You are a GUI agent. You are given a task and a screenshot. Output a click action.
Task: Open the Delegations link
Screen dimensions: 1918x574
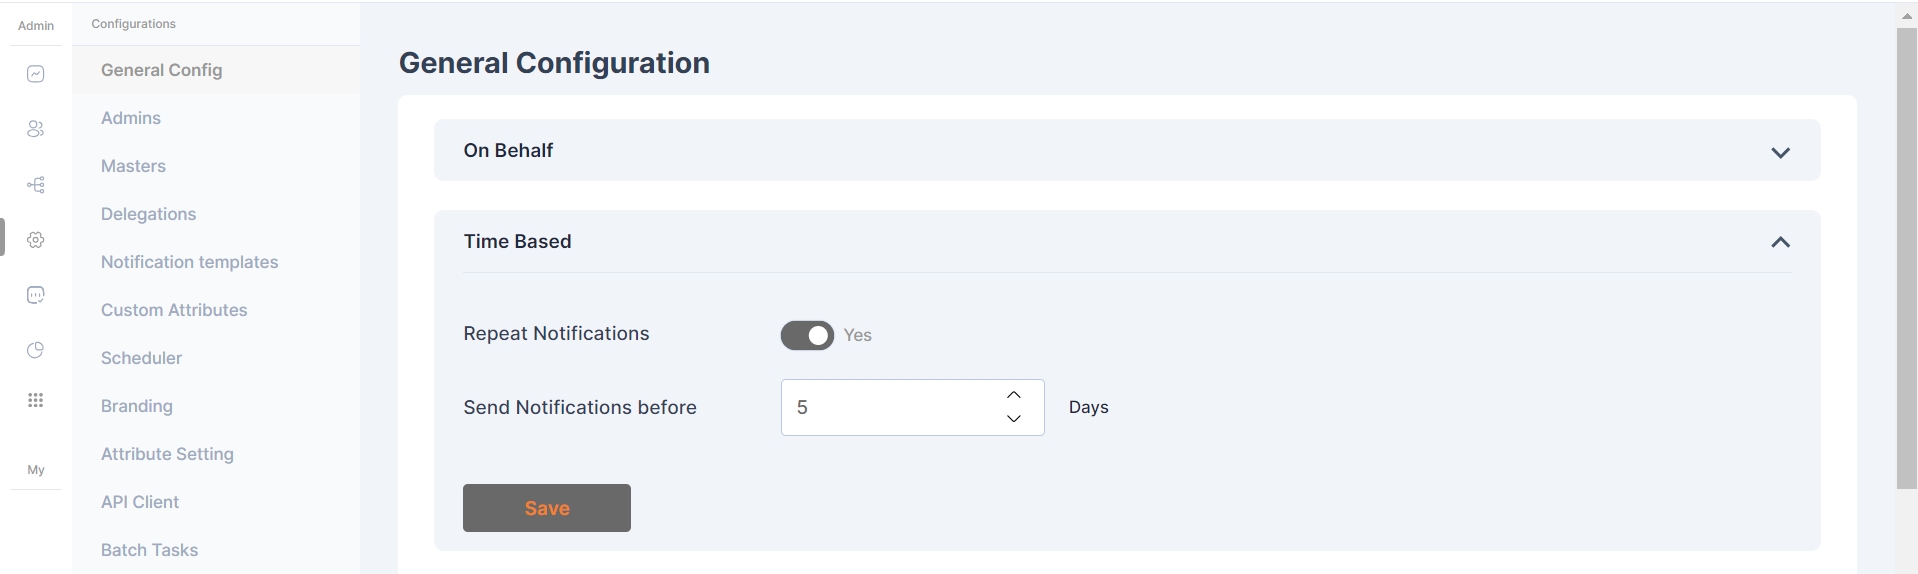point(148,214)
